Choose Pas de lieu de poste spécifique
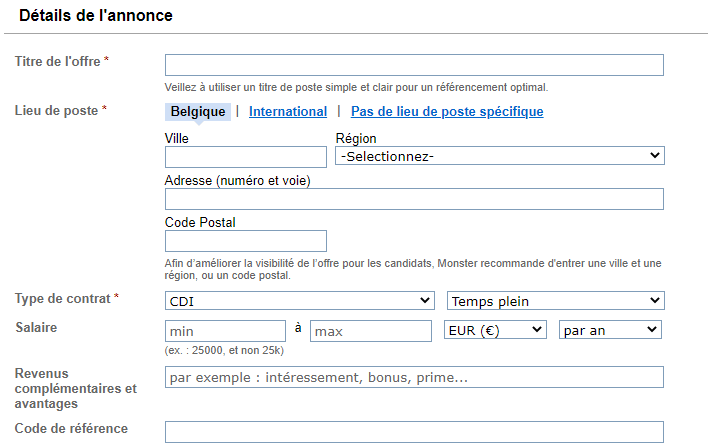712x448 pixels. point(447,112)
